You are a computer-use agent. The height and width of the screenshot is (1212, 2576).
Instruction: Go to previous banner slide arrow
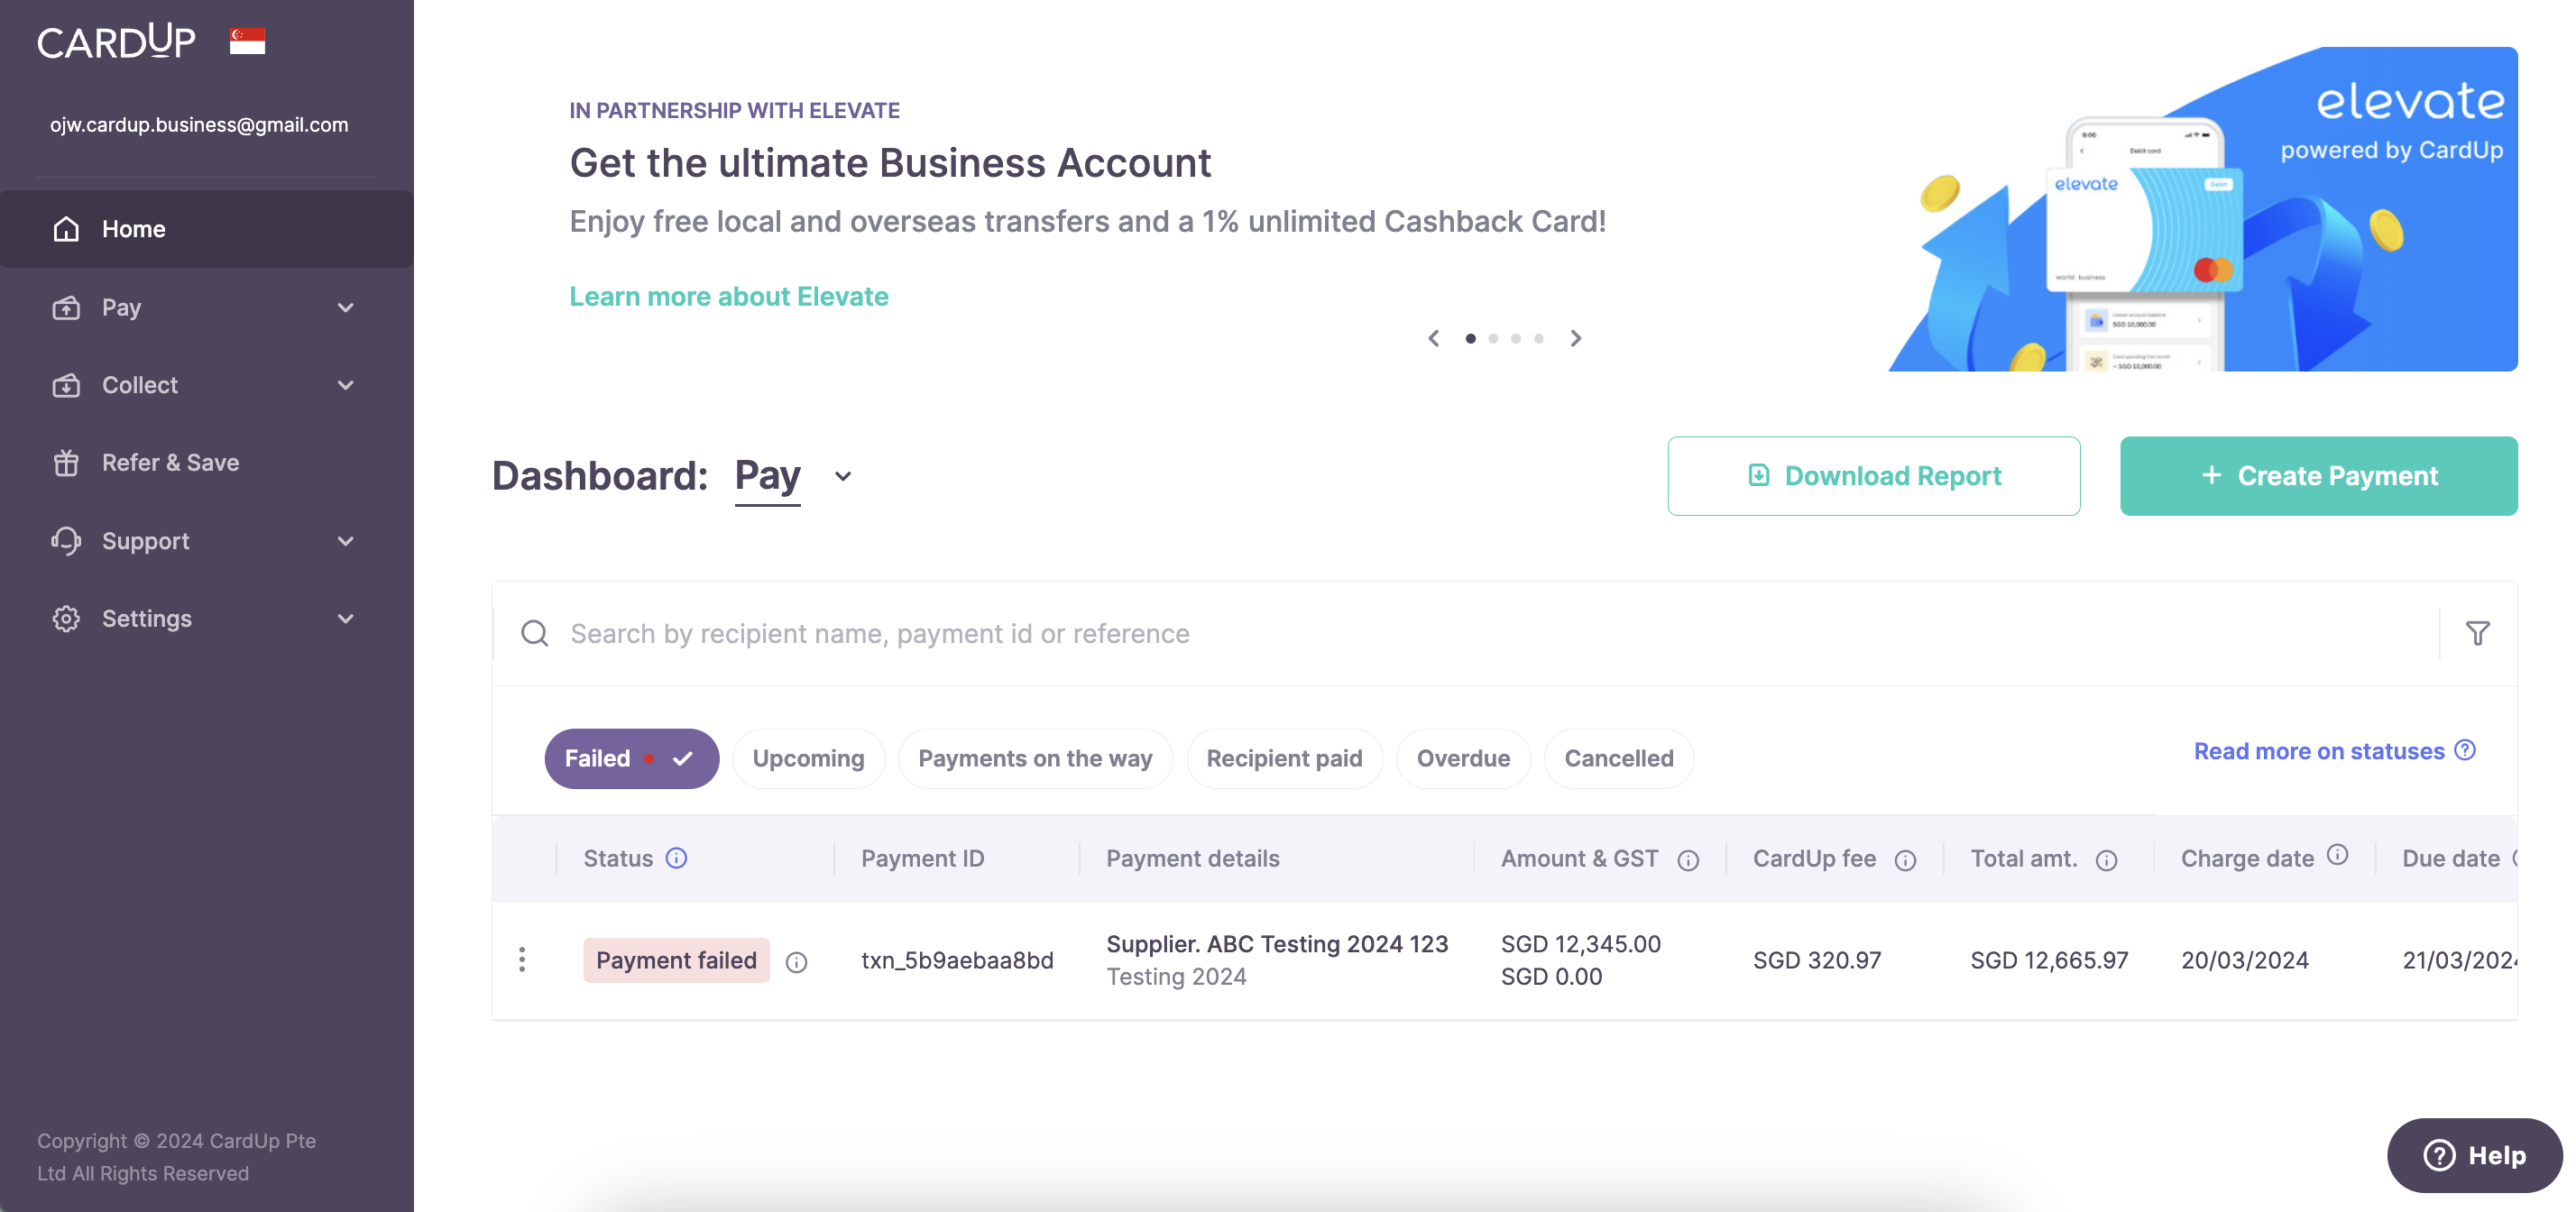pyautogui.click(x=1434, y=338)
